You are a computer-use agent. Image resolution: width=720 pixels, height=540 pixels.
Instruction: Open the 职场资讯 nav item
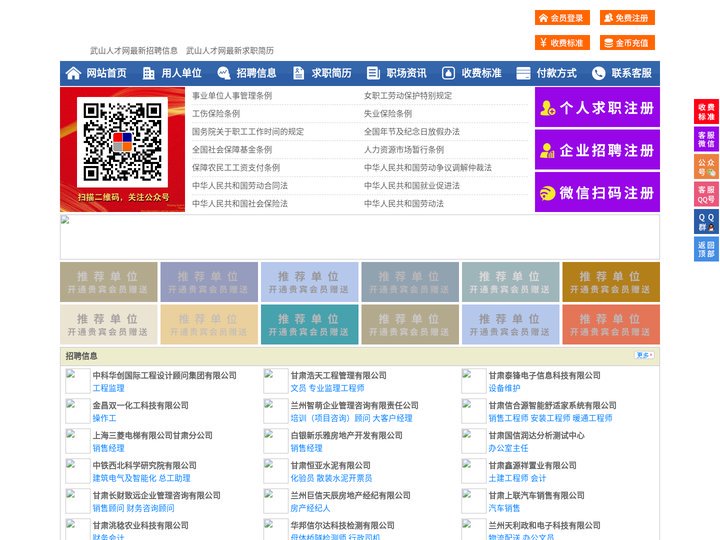[397, 73]
